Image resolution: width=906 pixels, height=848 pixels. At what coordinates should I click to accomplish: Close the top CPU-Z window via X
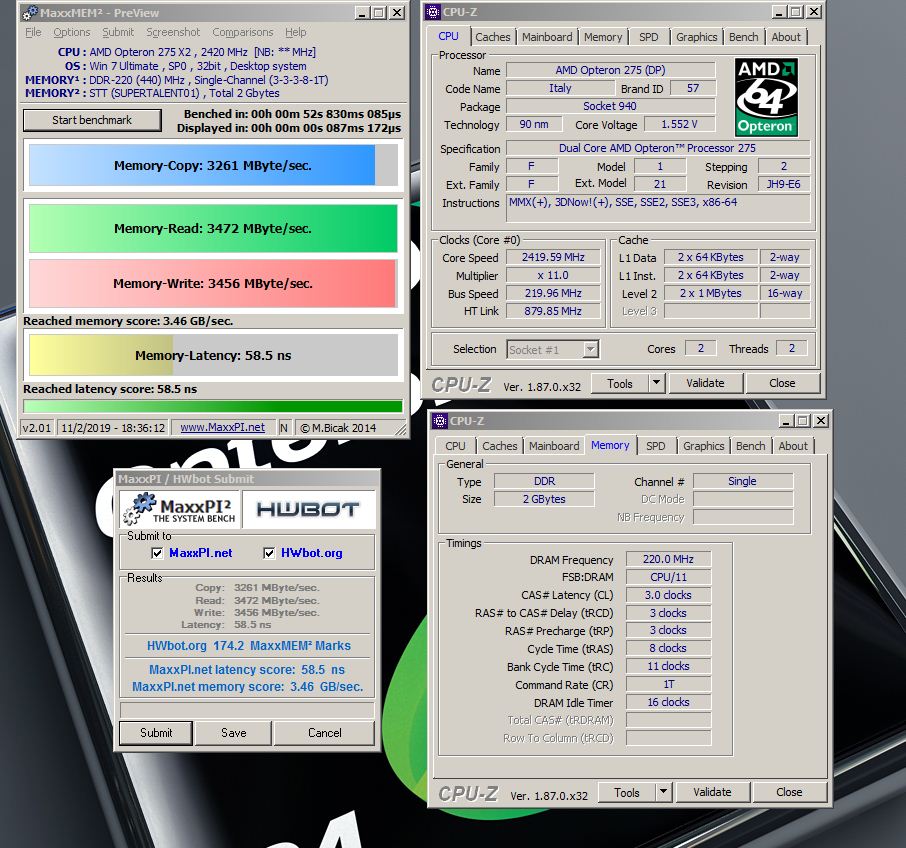[x=814, y=12]
